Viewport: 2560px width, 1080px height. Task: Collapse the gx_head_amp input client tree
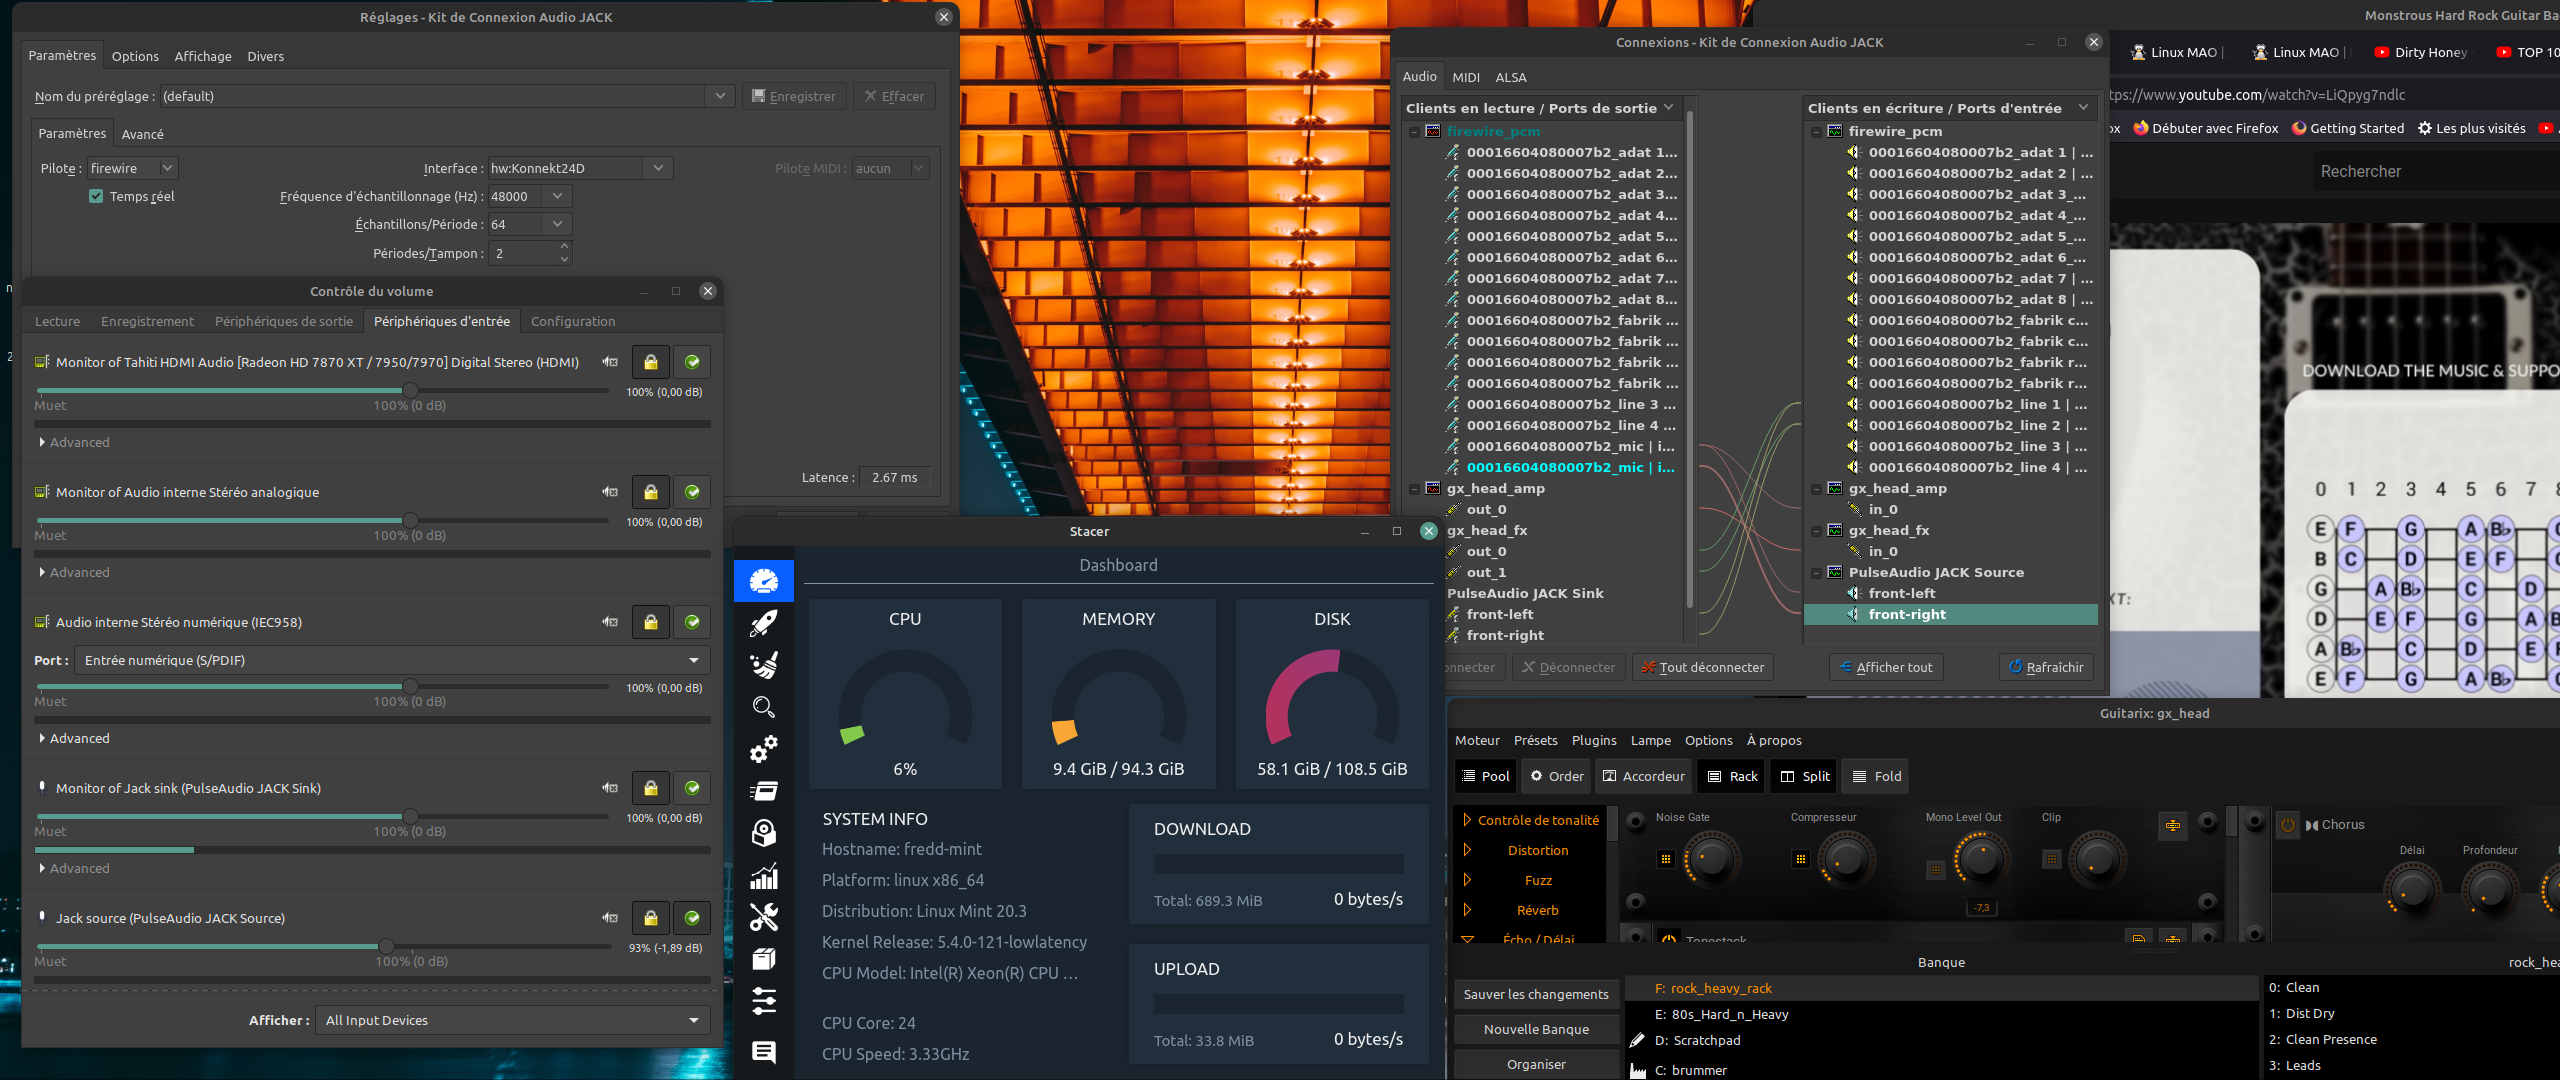pyautogui.click(x=1816, y=489)
